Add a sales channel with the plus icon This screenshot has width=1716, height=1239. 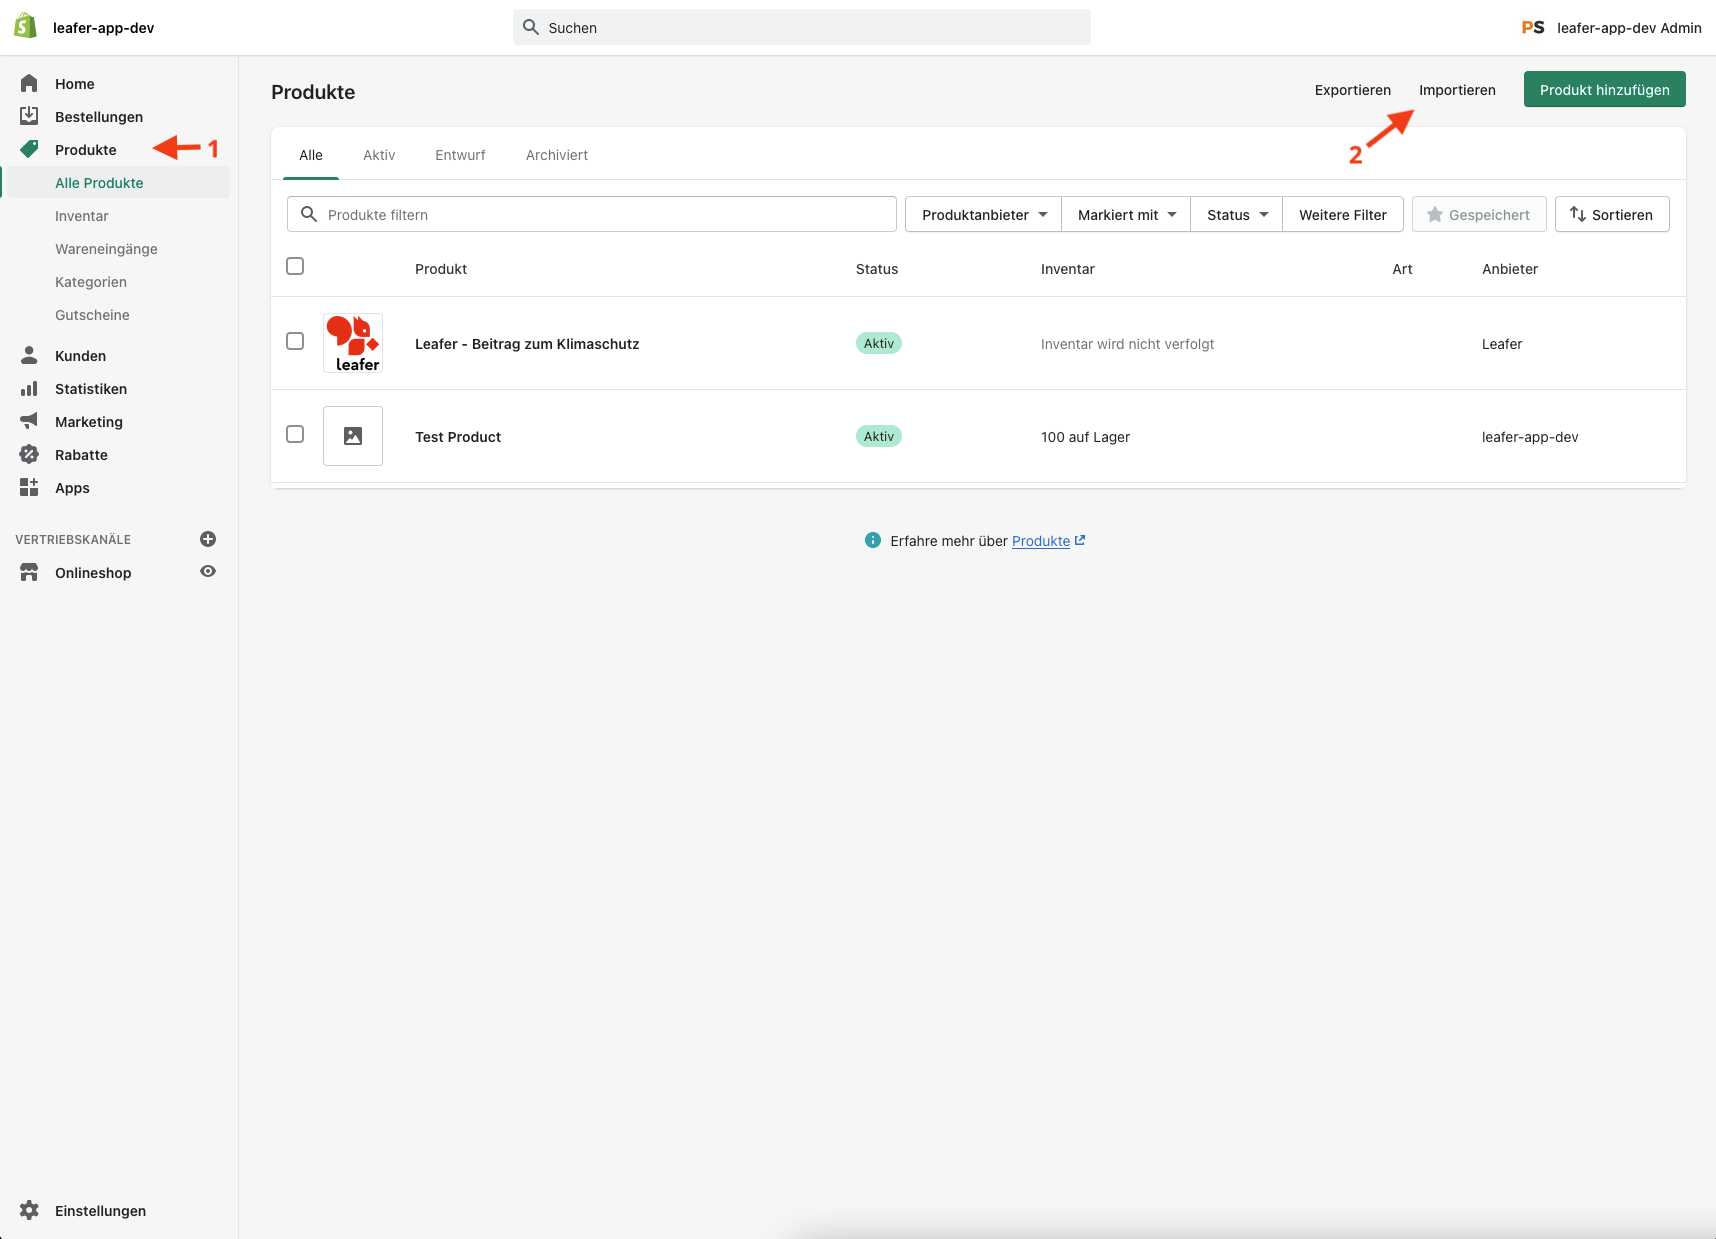[x=207, y=539]
